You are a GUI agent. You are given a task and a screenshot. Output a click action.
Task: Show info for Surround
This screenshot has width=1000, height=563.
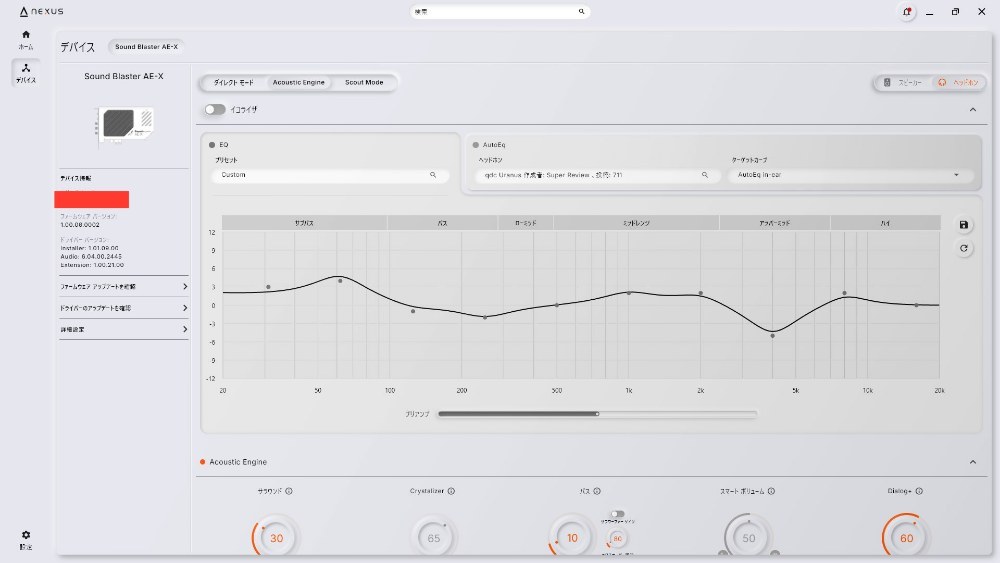point(289,491)
